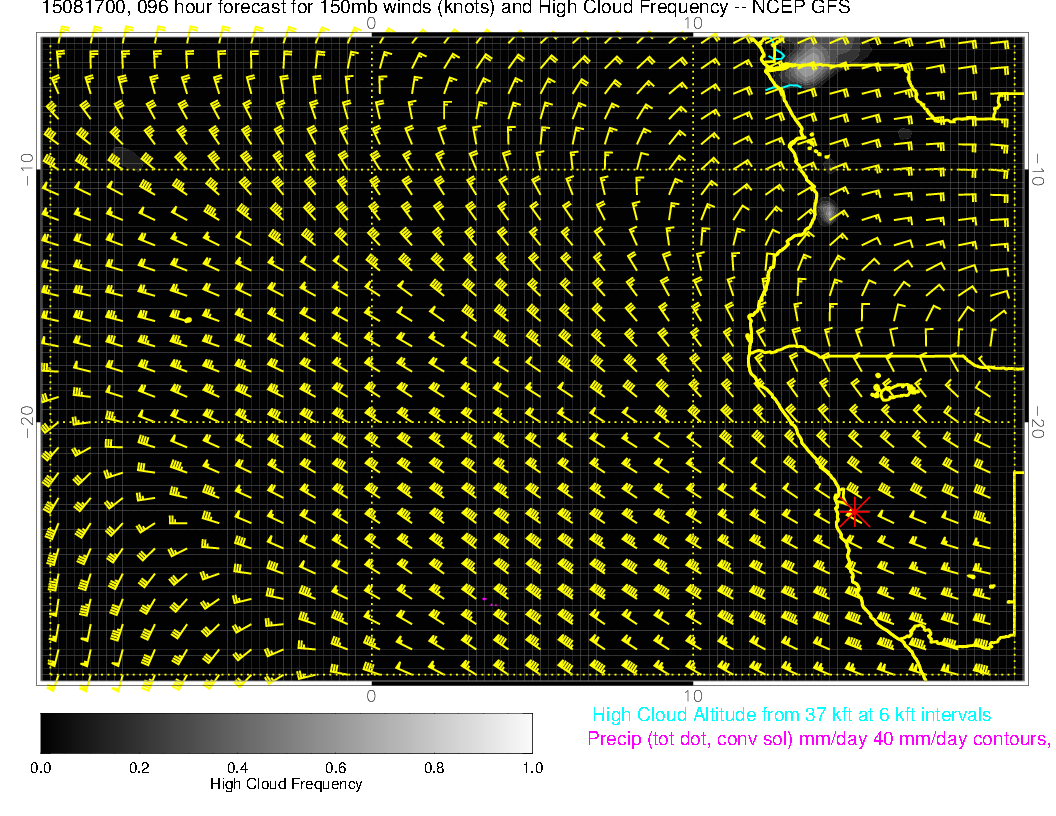Click the 0 longitude label on top axis
The height and width of the screenshot is (816, 1056).
coord(371,22)
